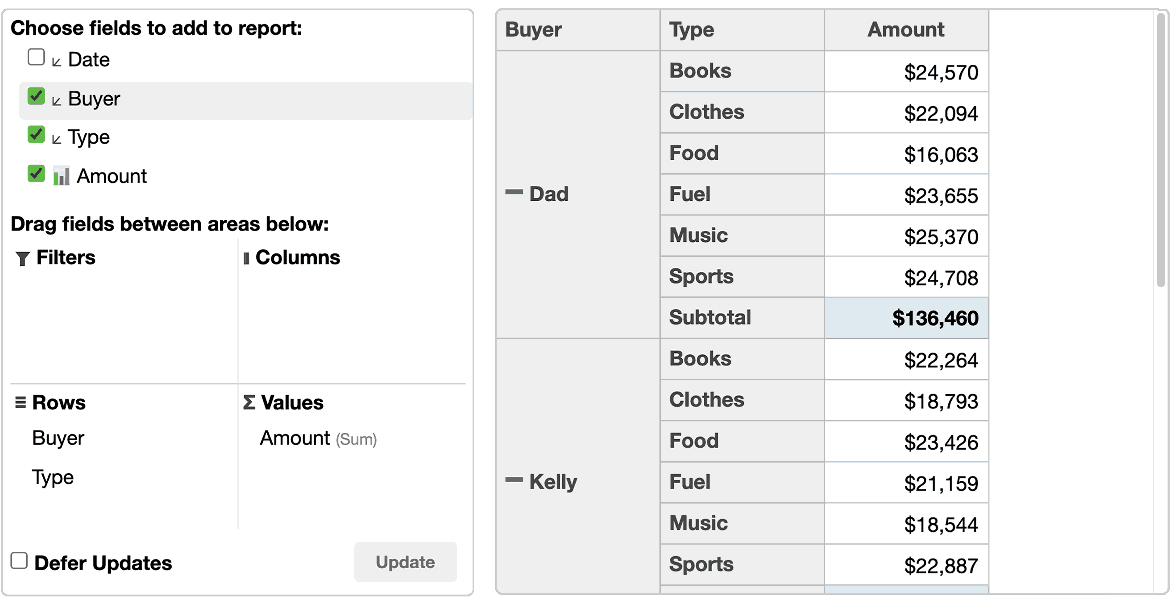This screenshot has width=1170, height=600.
Task: Click the dimension arrow icon beside Type field
Action: coord(56,139)
